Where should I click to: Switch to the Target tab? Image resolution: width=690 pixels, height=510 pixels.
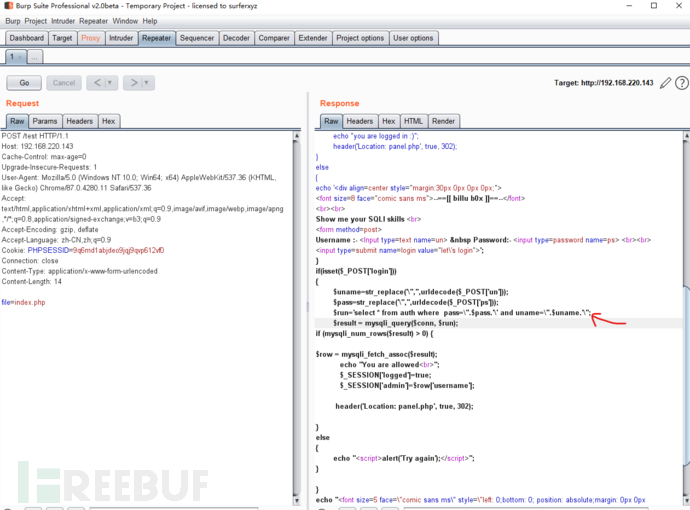pos(62,38)
